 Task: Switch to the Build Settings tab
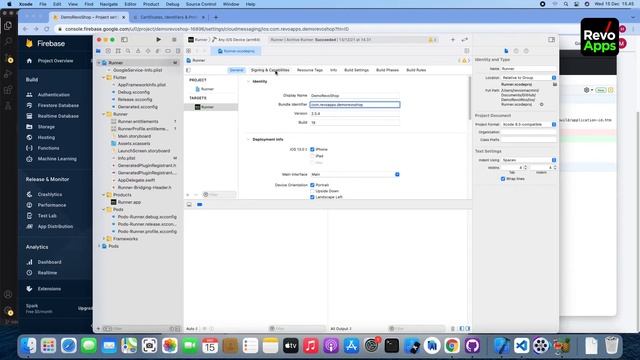tap(356, 70)
